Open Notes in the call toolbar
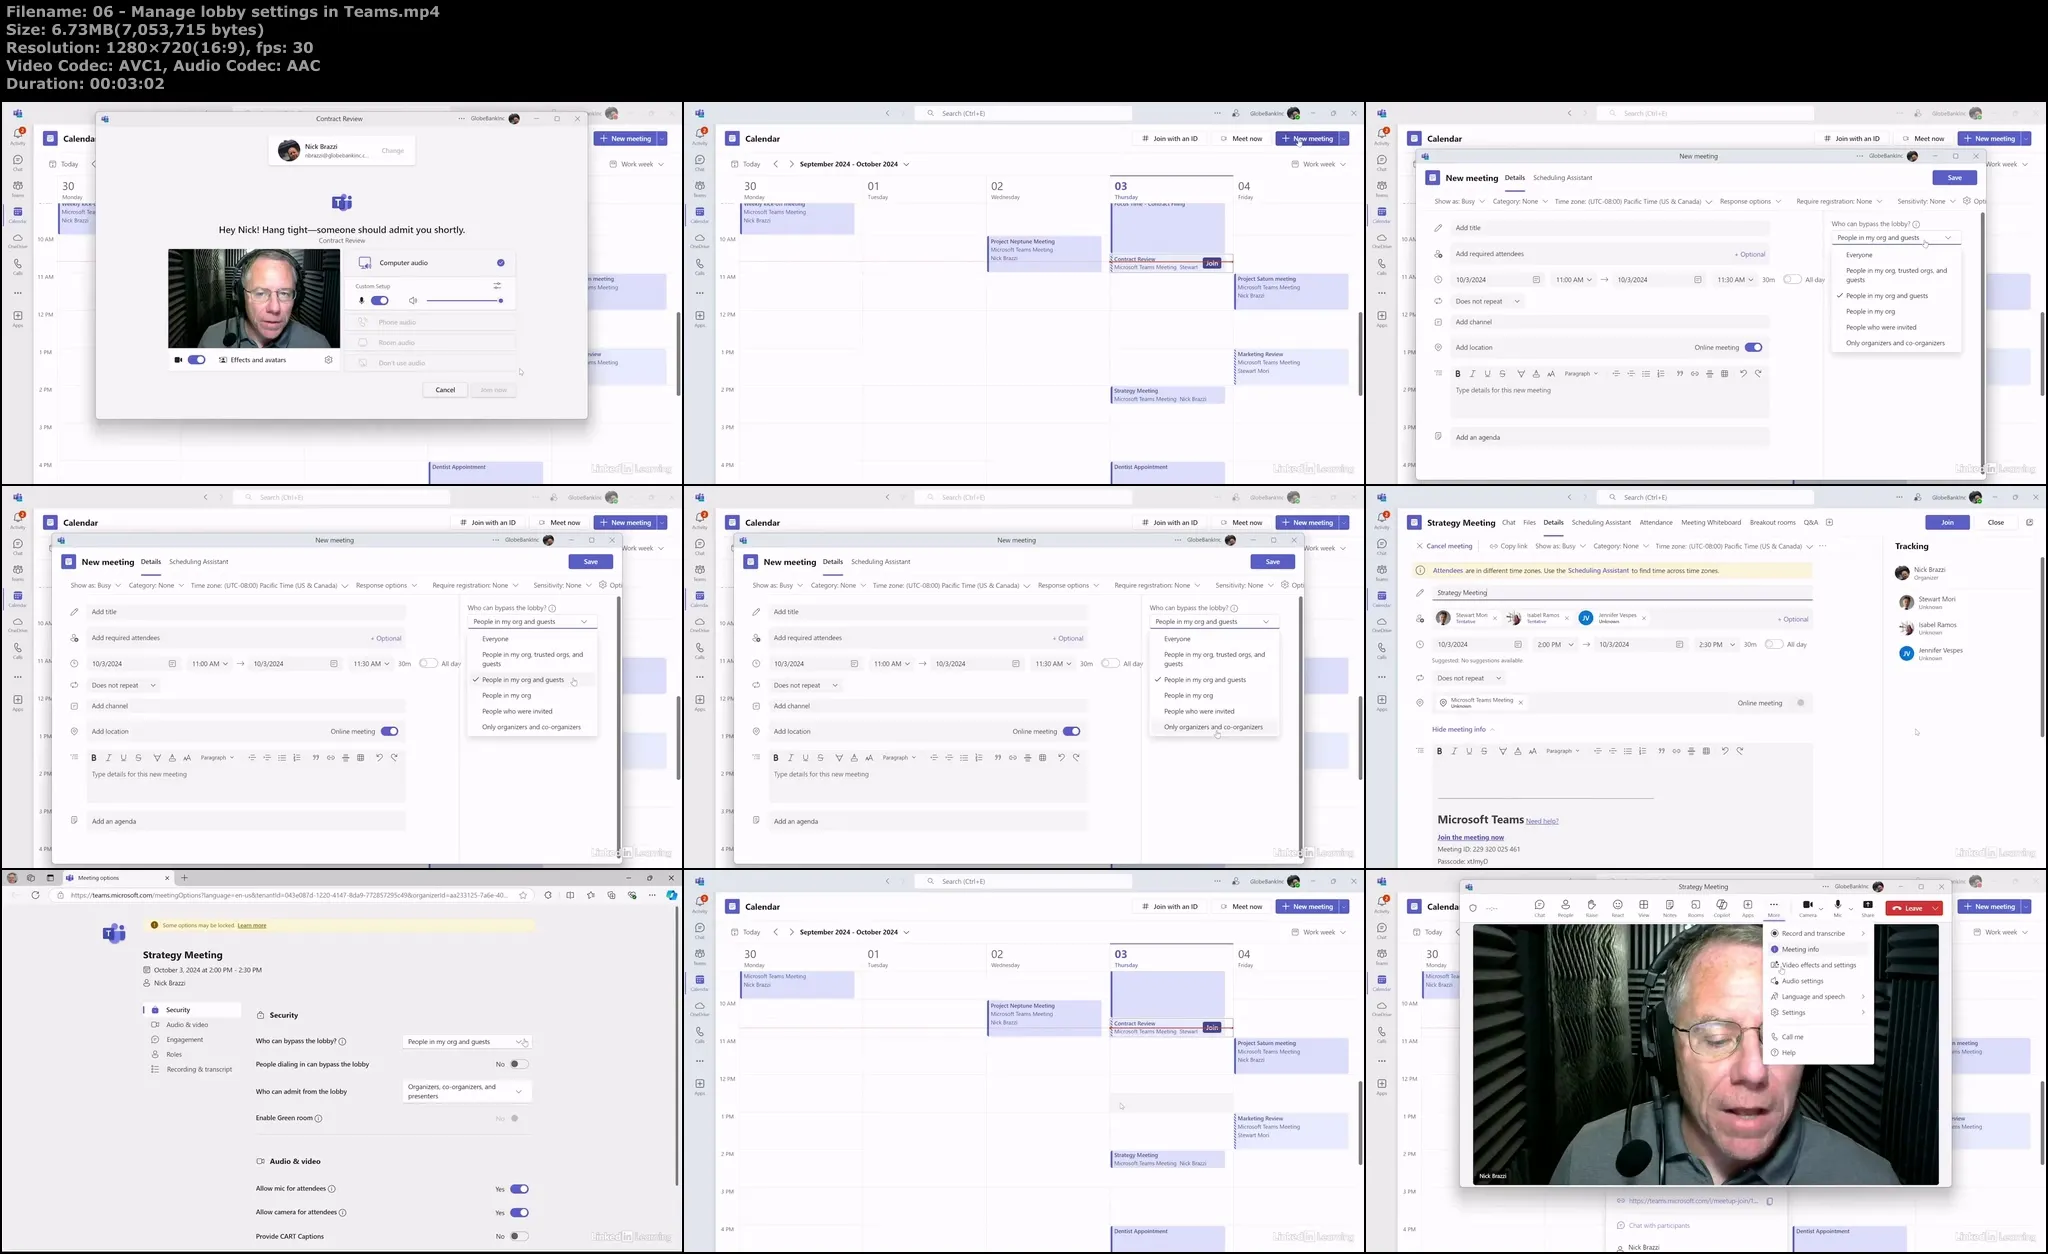This screenshot has width=2048, height=1254. [x=1669, y=907]
